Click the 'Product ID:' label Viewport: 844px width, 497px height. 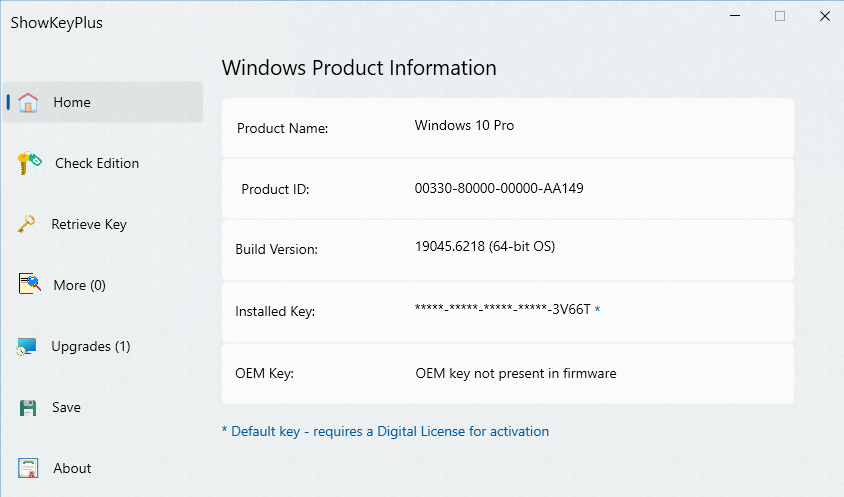(x=275, y=189)
